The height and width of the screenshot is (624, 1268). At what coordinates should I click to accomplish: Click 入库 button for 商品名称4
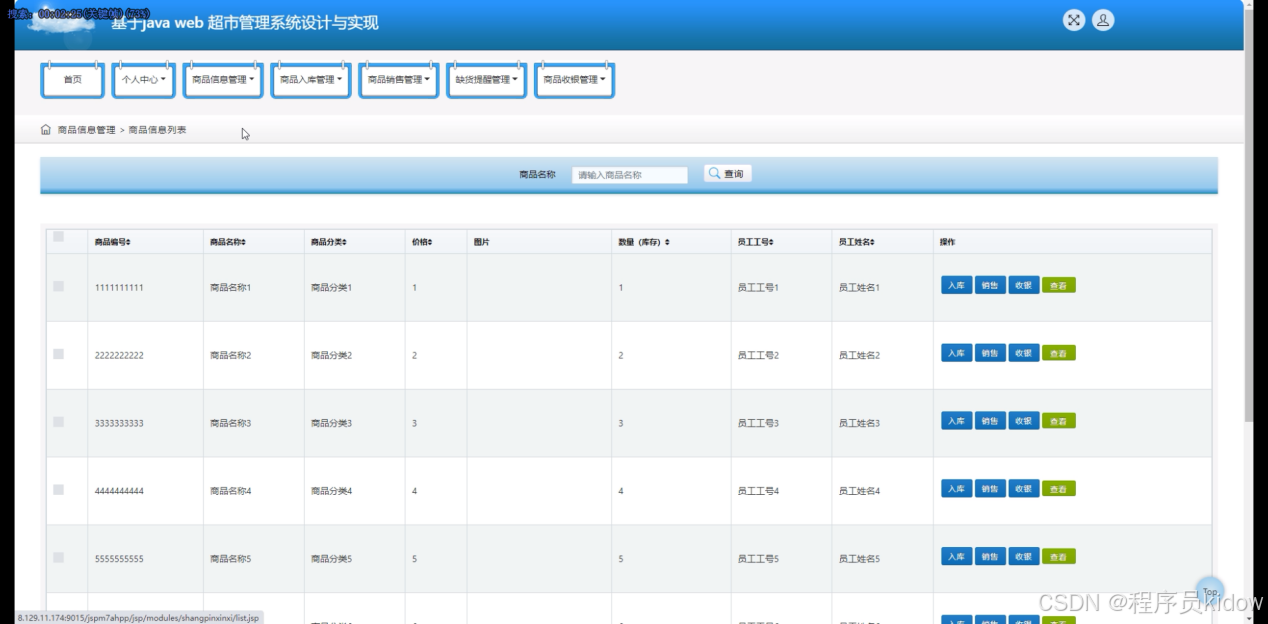(957, 489)
